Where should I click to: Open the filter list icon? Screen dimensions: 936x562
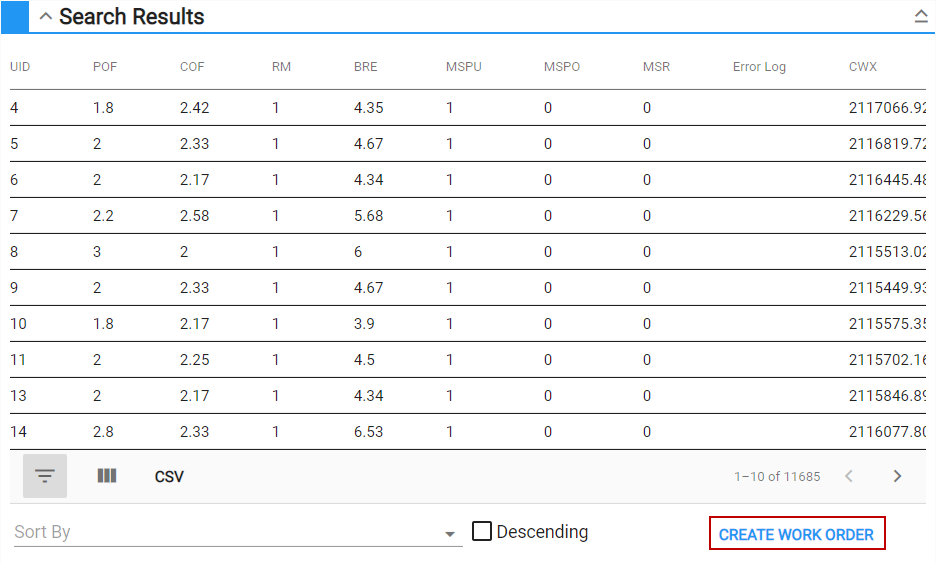[x=45, y=476]
